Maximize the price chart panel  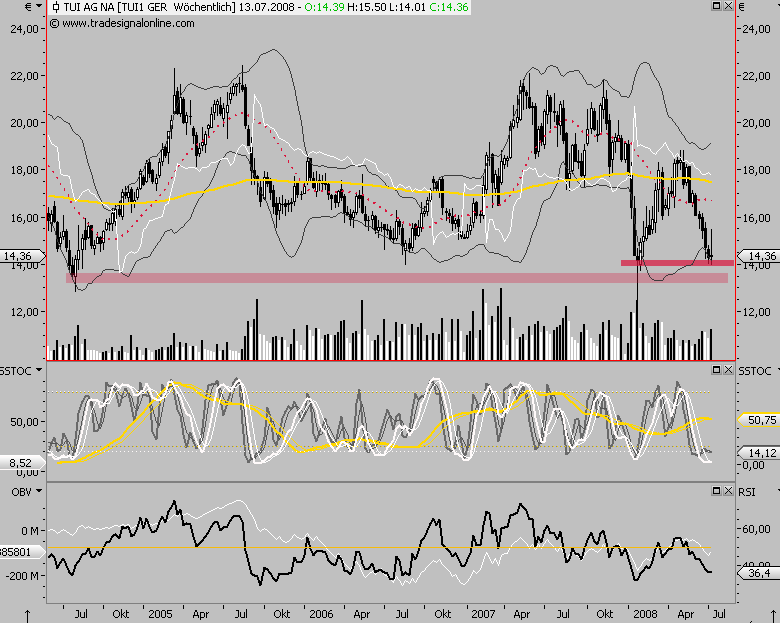click(716, 7)
